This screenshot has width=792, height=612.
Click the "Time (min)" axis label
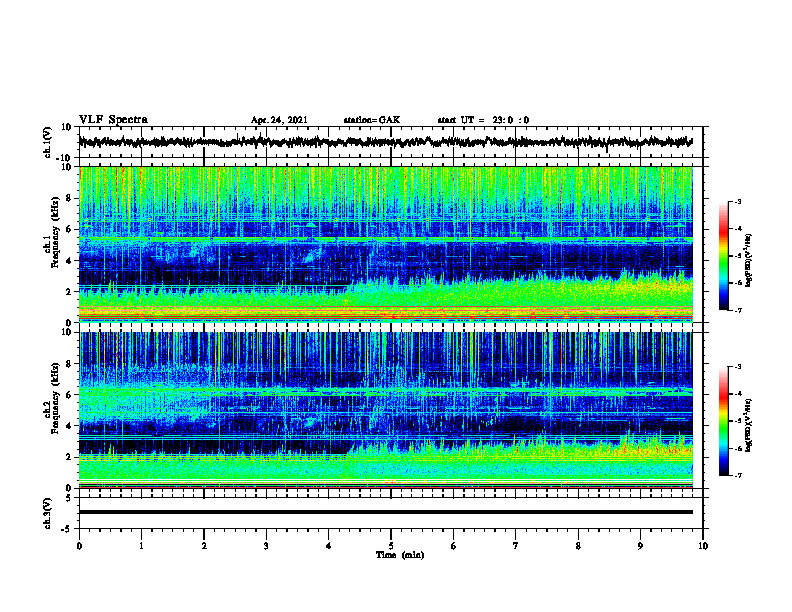(x=400, y=555)
